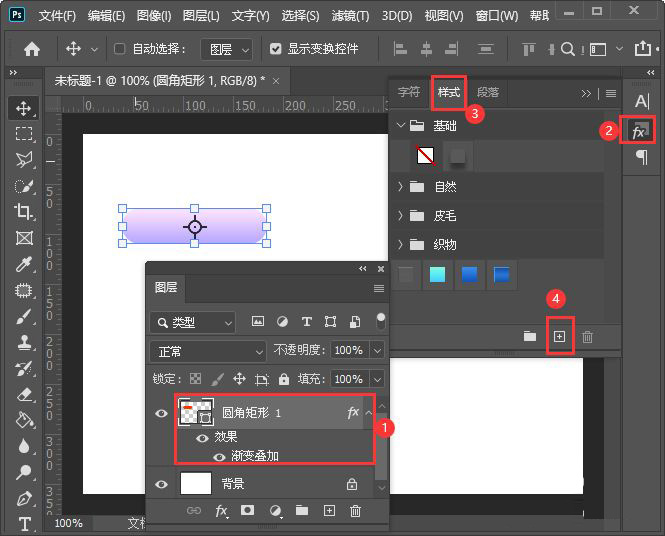Image resolution: width=665 pixels, height=536 pixels.
Task: Add layer style fx at Layers bottom
Action: tap(221, 511)
